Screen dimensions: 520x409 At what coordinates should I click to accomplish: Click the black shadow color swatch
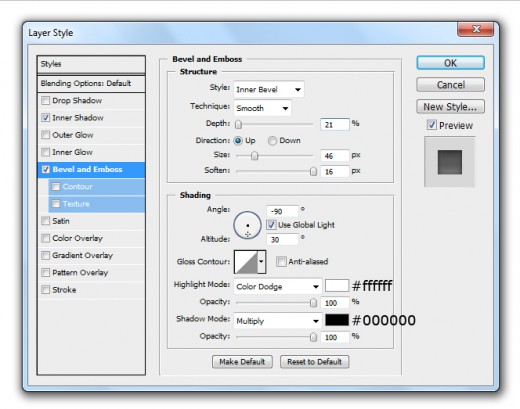pos(337,320)
